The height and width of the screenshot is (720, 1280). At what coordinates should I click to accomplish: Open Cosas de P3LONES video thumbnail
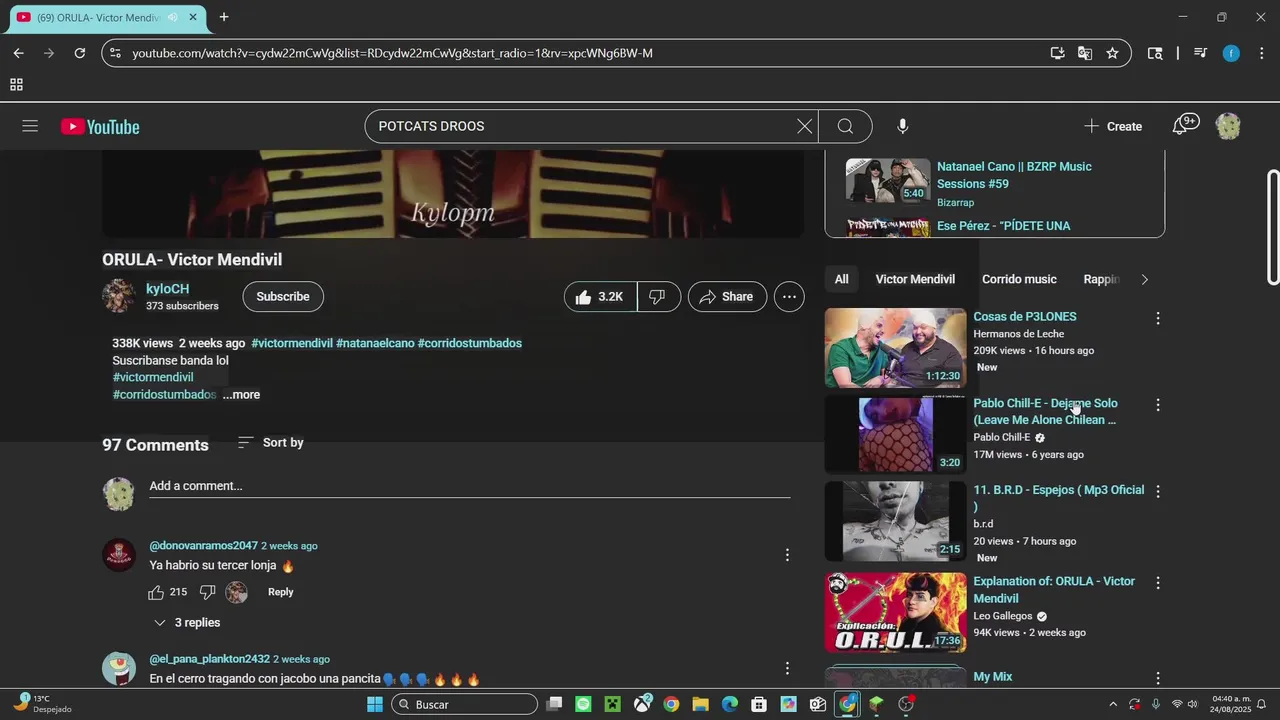click(895, 347)
